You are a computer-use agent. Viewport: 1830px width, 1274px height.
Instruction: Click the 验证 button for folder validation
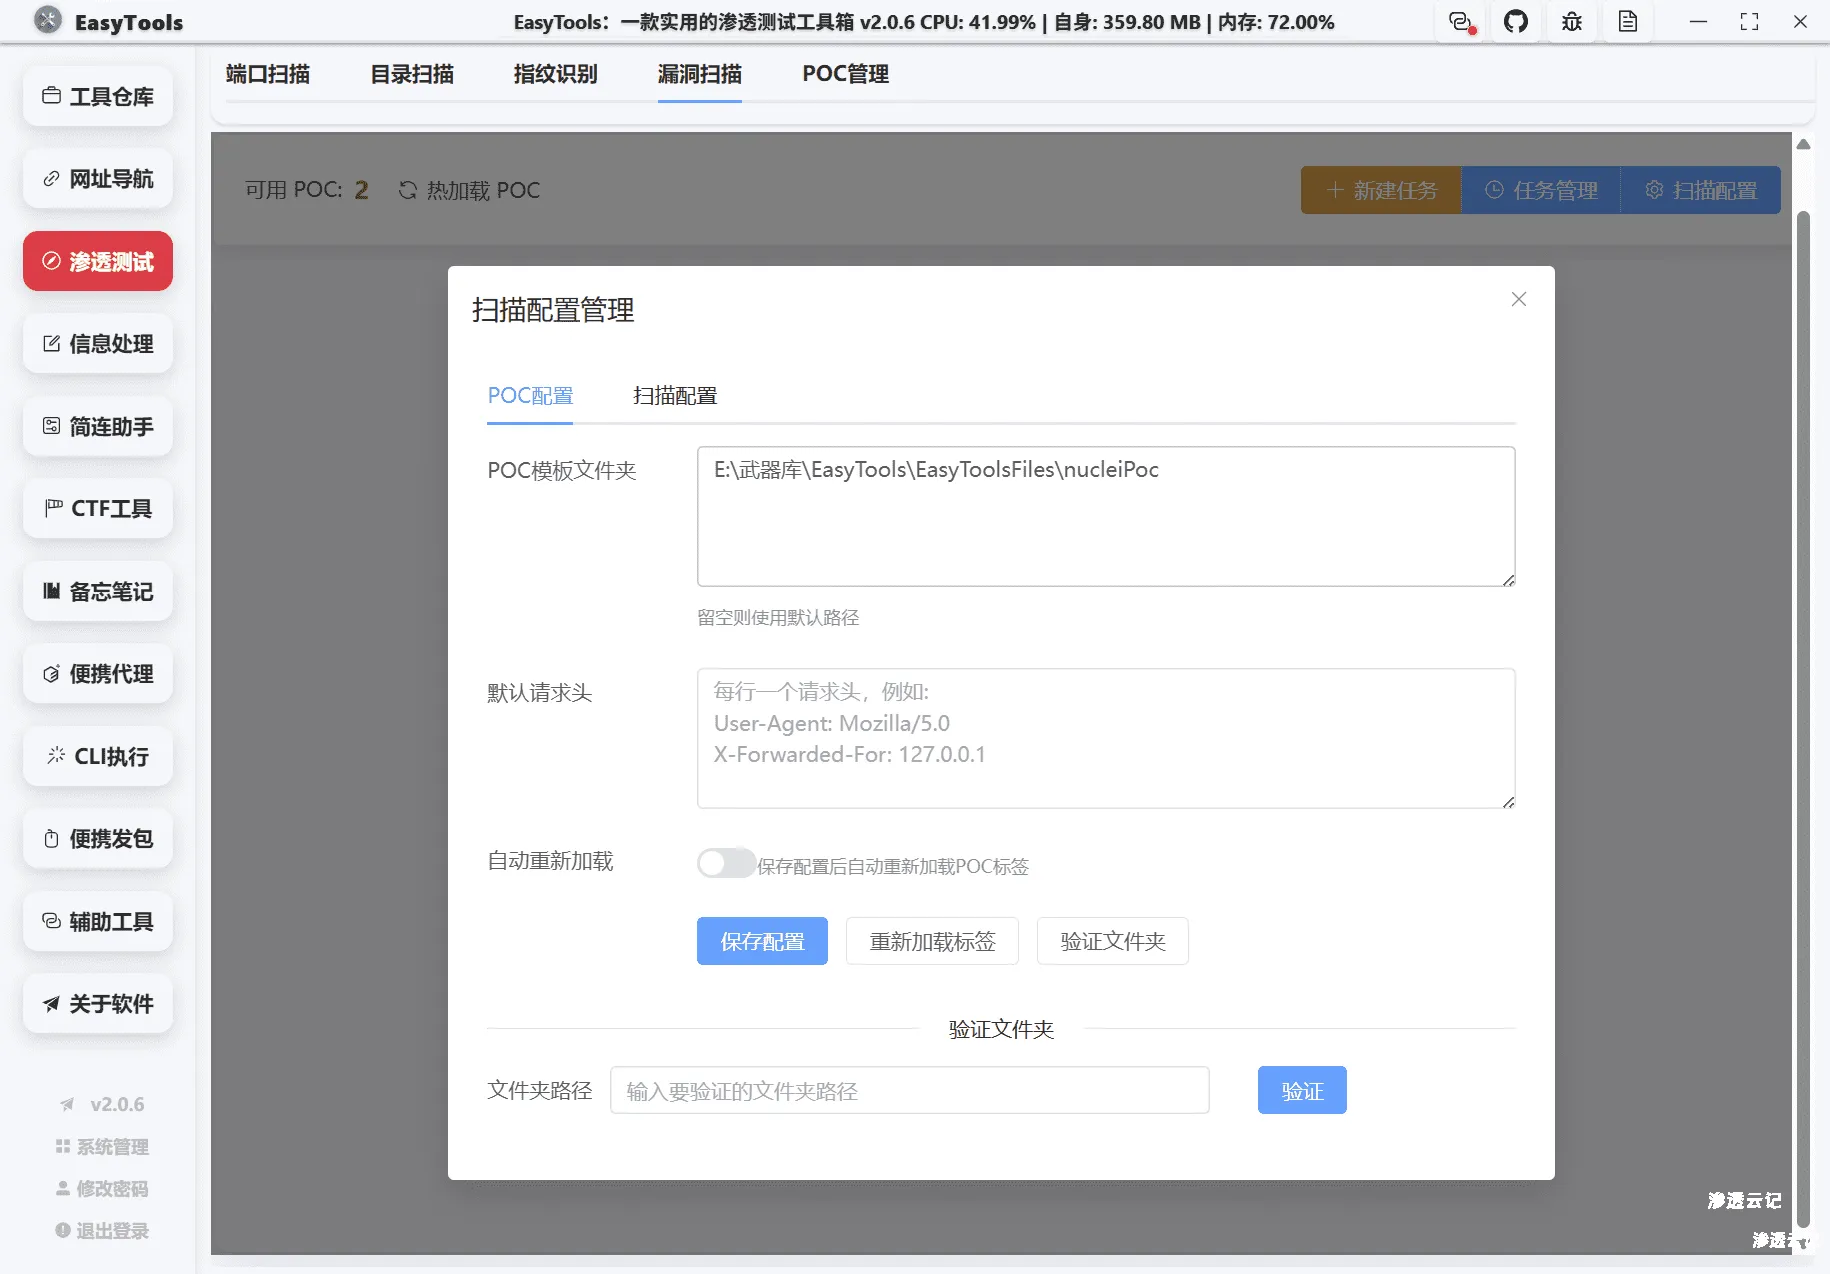click(1301, 1090)
